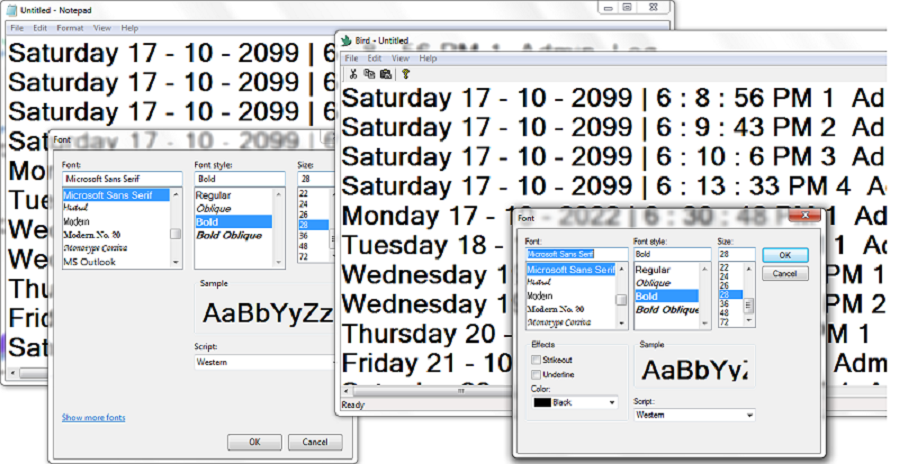This screenshot has height=464, width=900.
Task: Select size 24 in Notepad Font dialog
Action: [303, 204]
